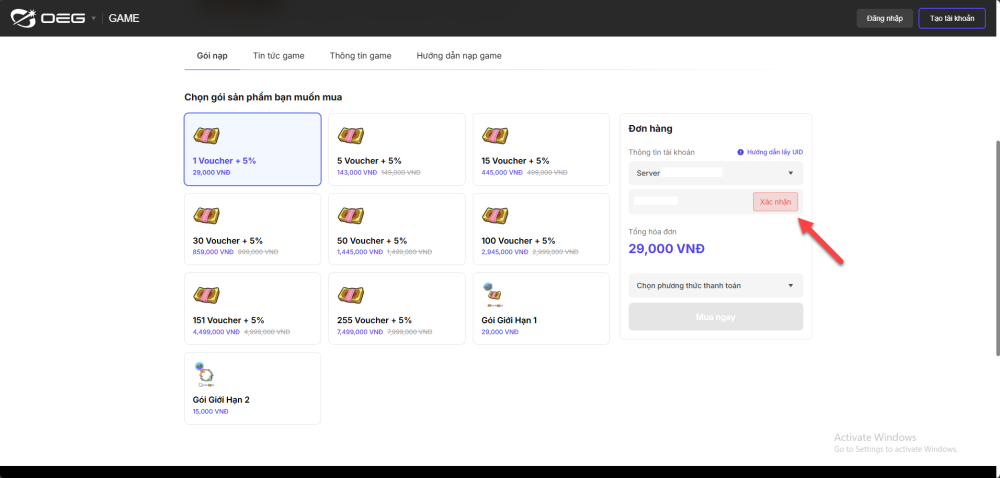
Task: Click the OEG logo in header
Action: click(x=48, y=18)
